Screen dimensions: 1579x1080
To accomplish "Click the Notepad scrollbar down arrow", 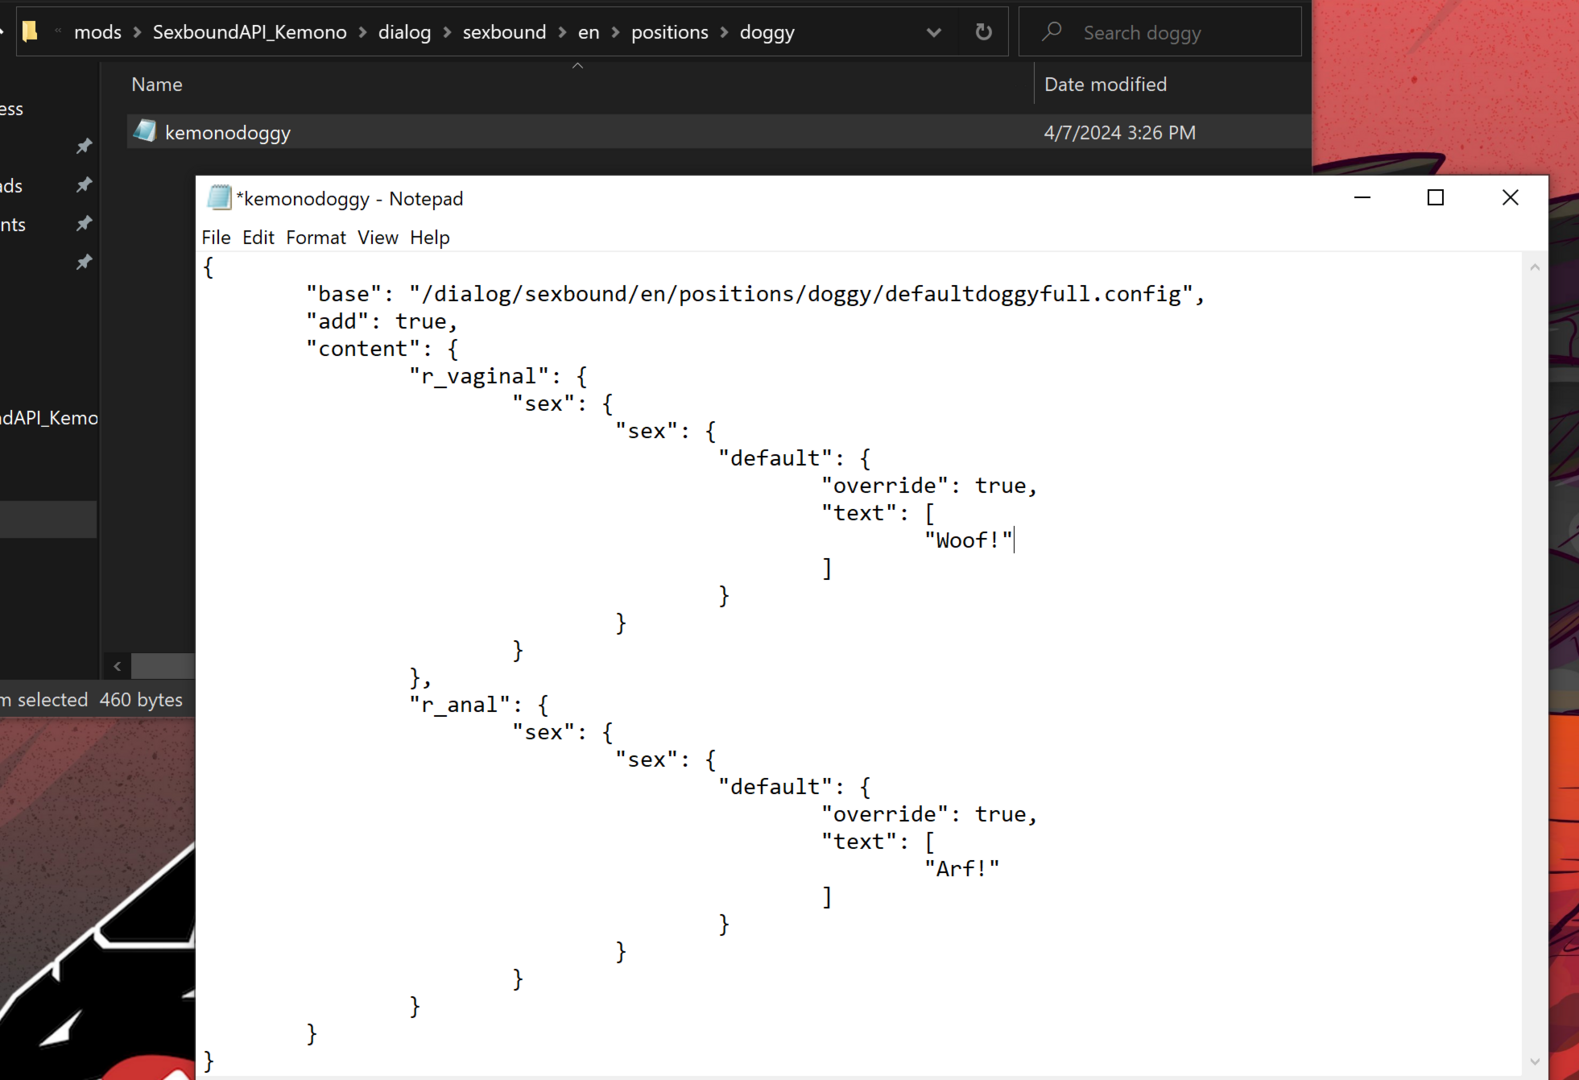I will pyautogui.click(x=1535, y=1062).
